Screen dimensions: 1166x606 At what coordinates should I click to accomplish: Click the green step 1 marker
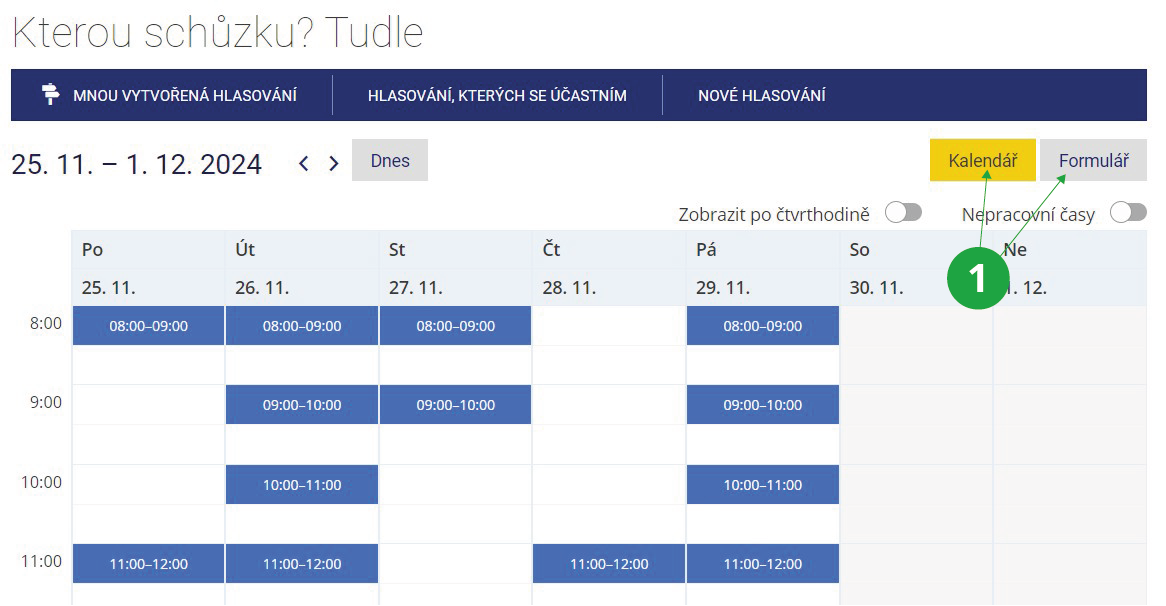[x=977, y=278]
